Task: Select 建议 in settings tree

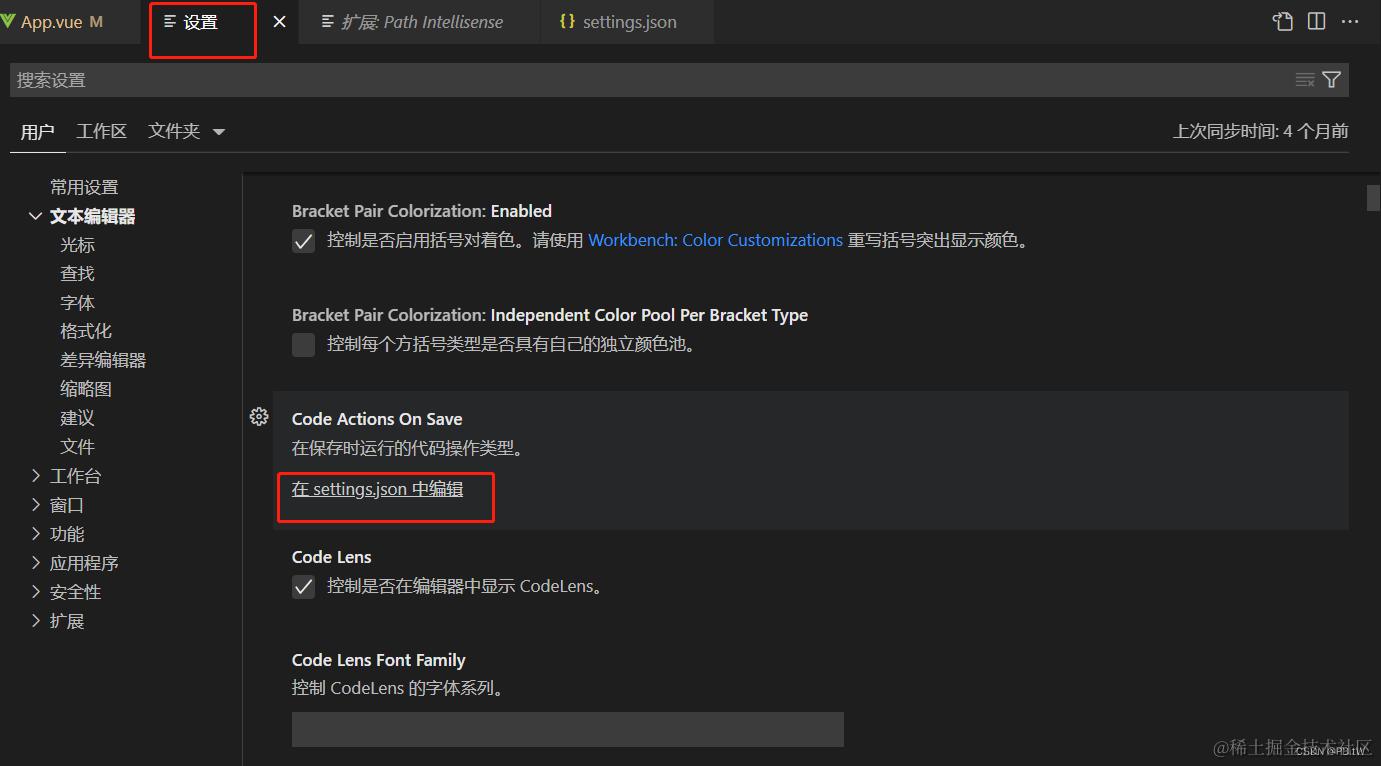Action: [x=78, y=418]
